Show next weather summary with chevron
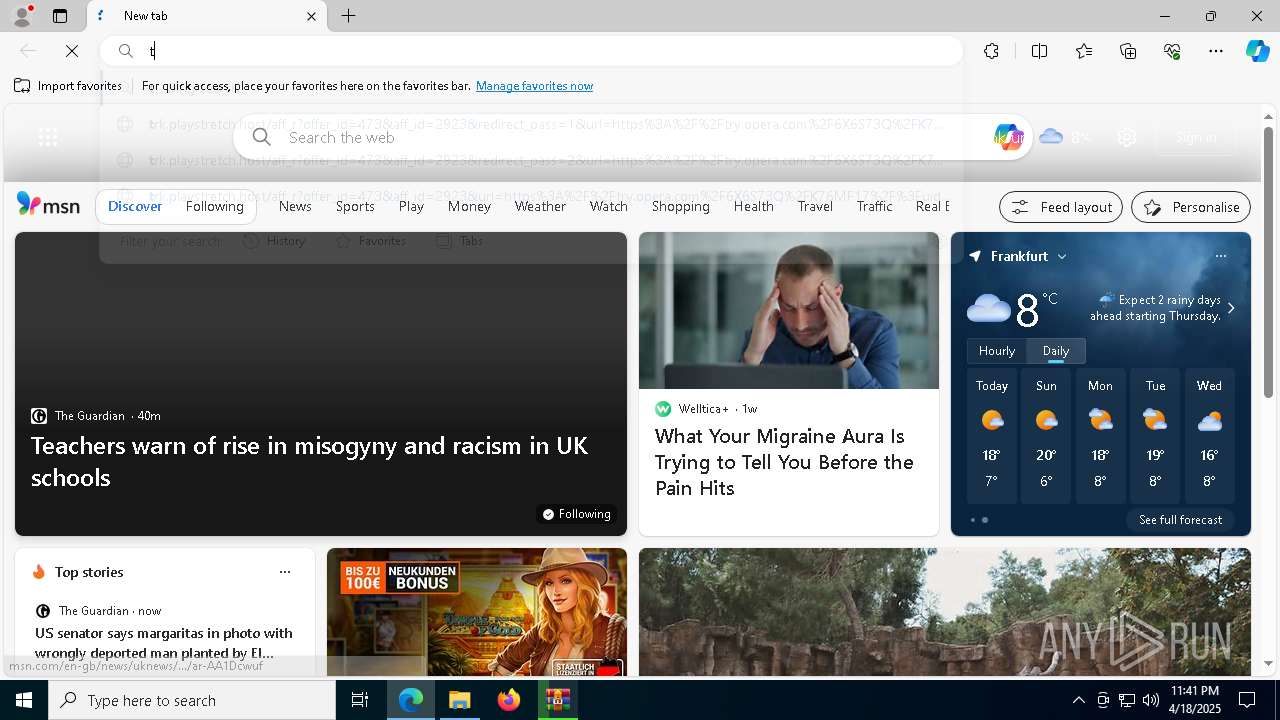Viewport: 1280px width, 720px height. (1231, 308)
